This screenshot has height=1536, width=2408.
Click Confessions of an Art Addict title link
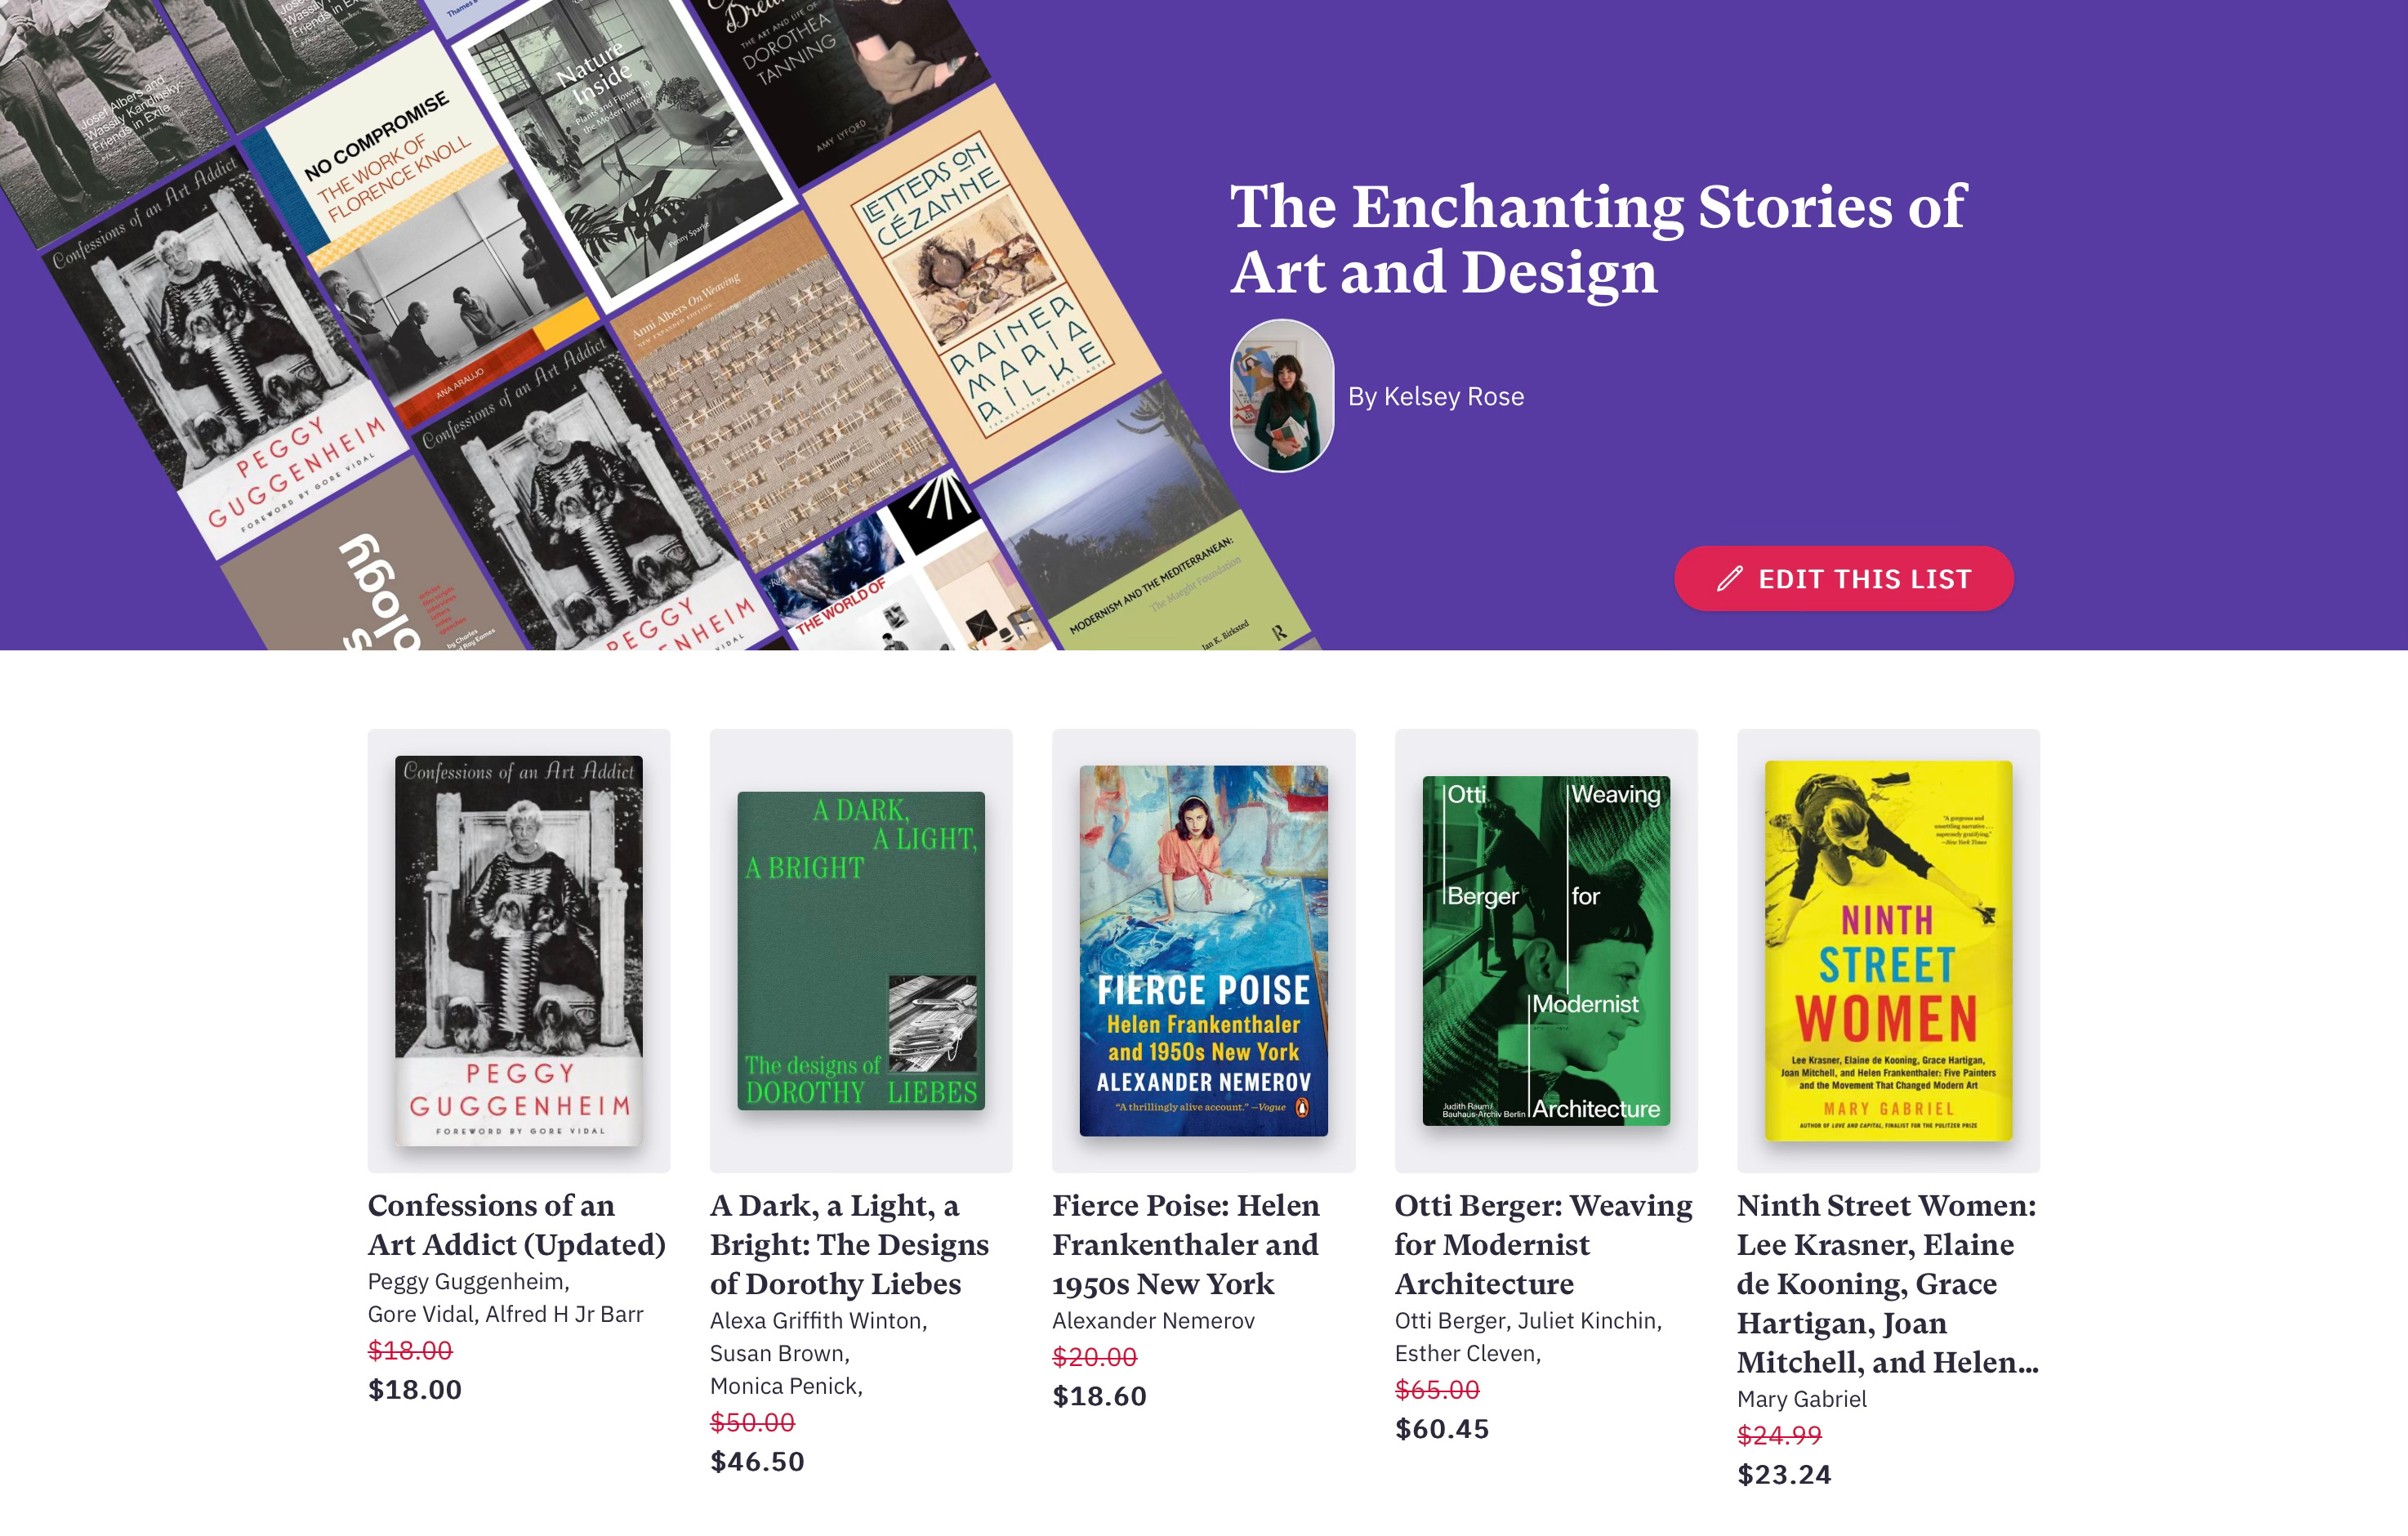tap(517, 1225)
